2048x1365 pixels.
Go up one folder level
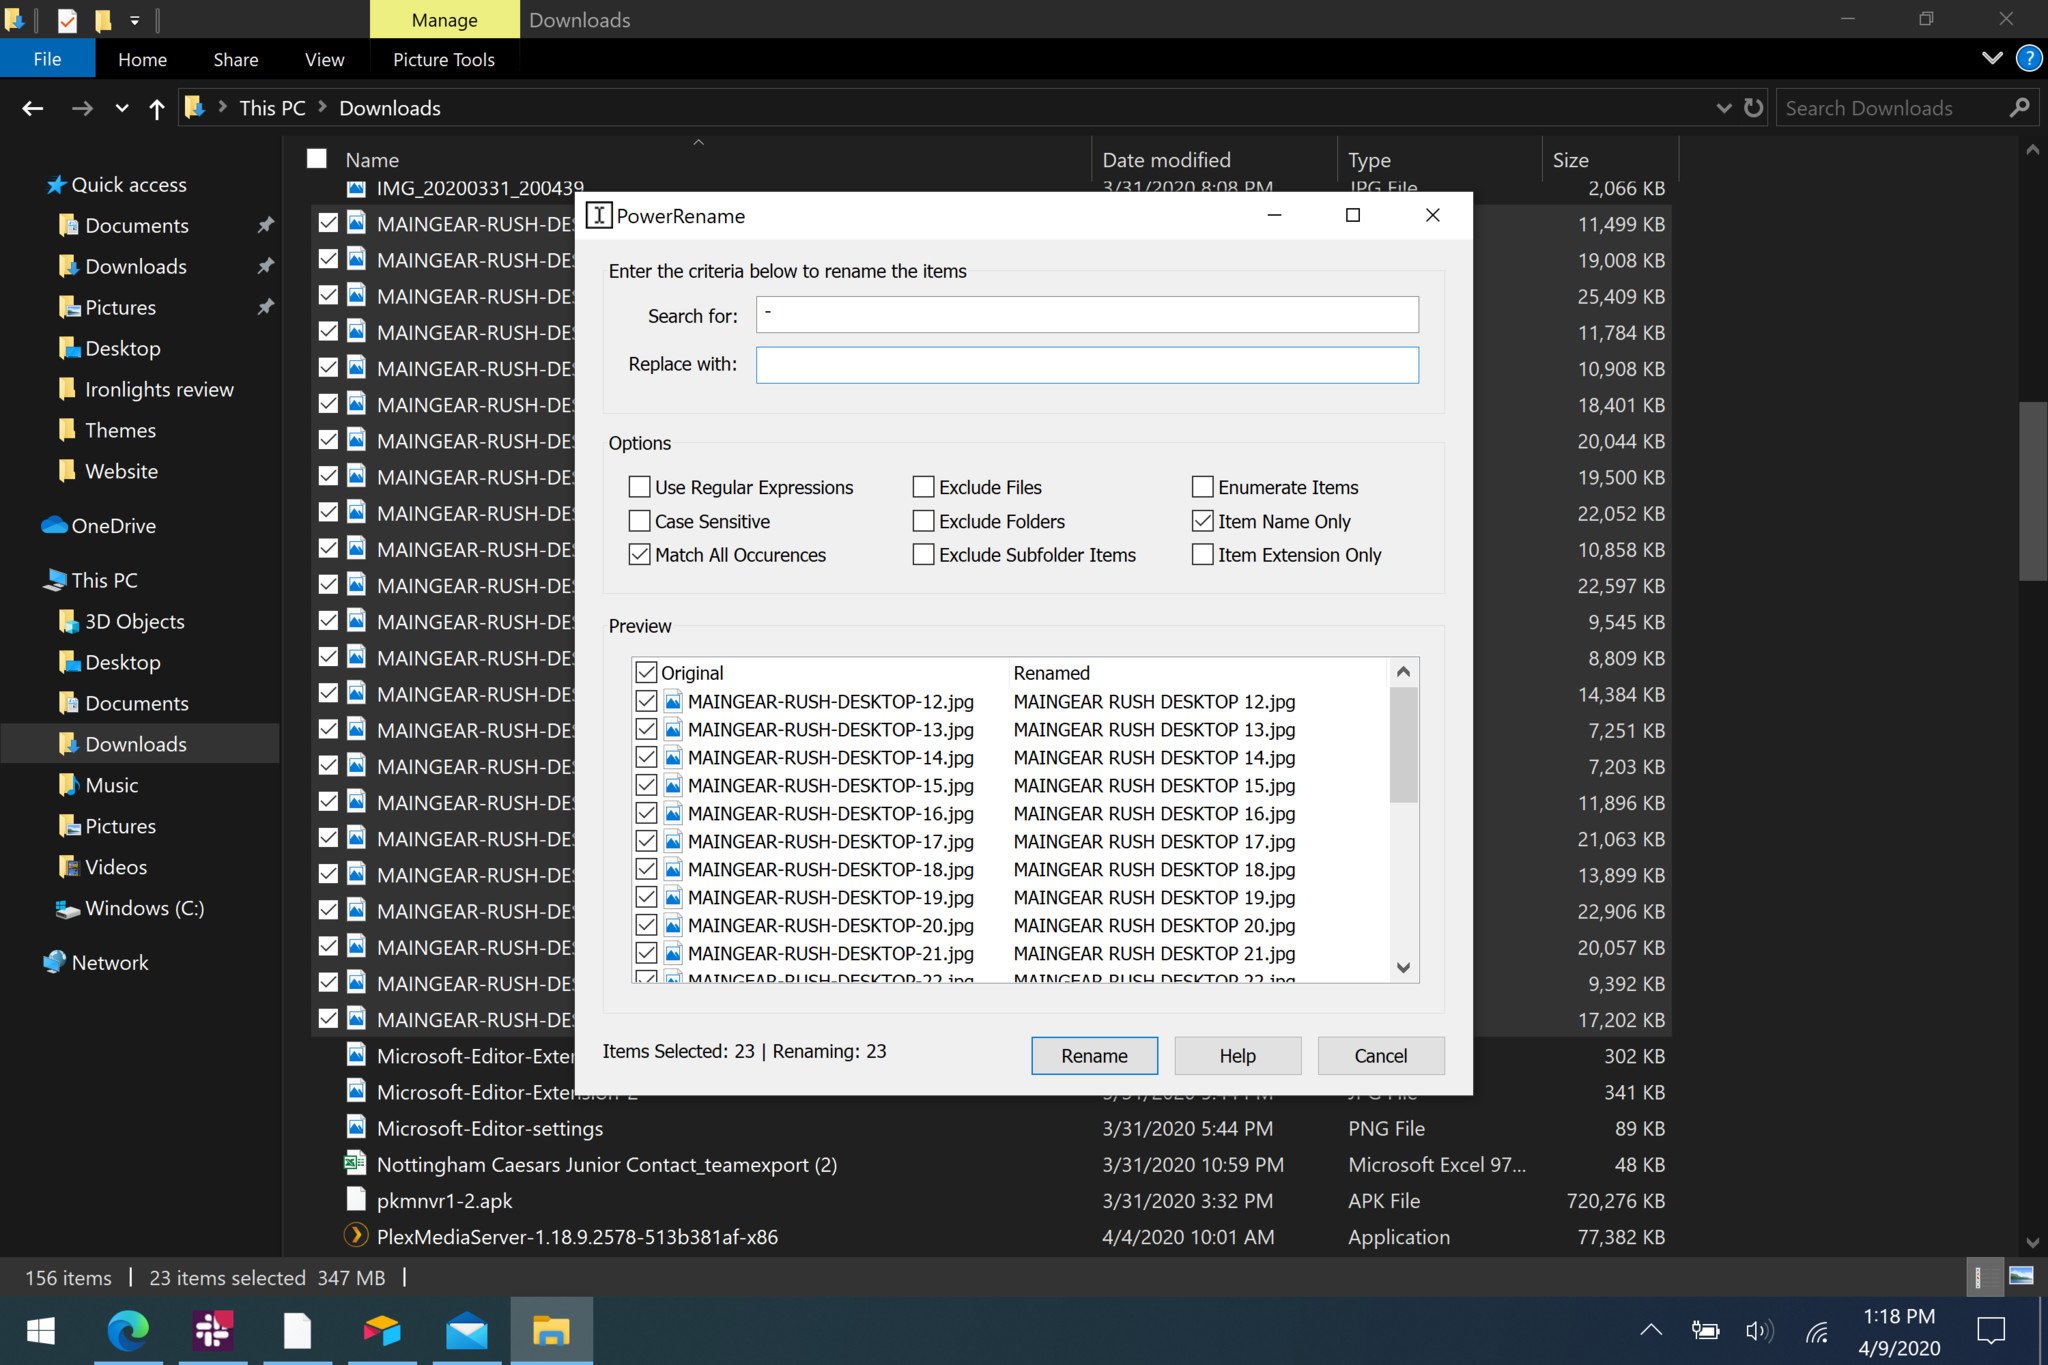click(156, 108)
